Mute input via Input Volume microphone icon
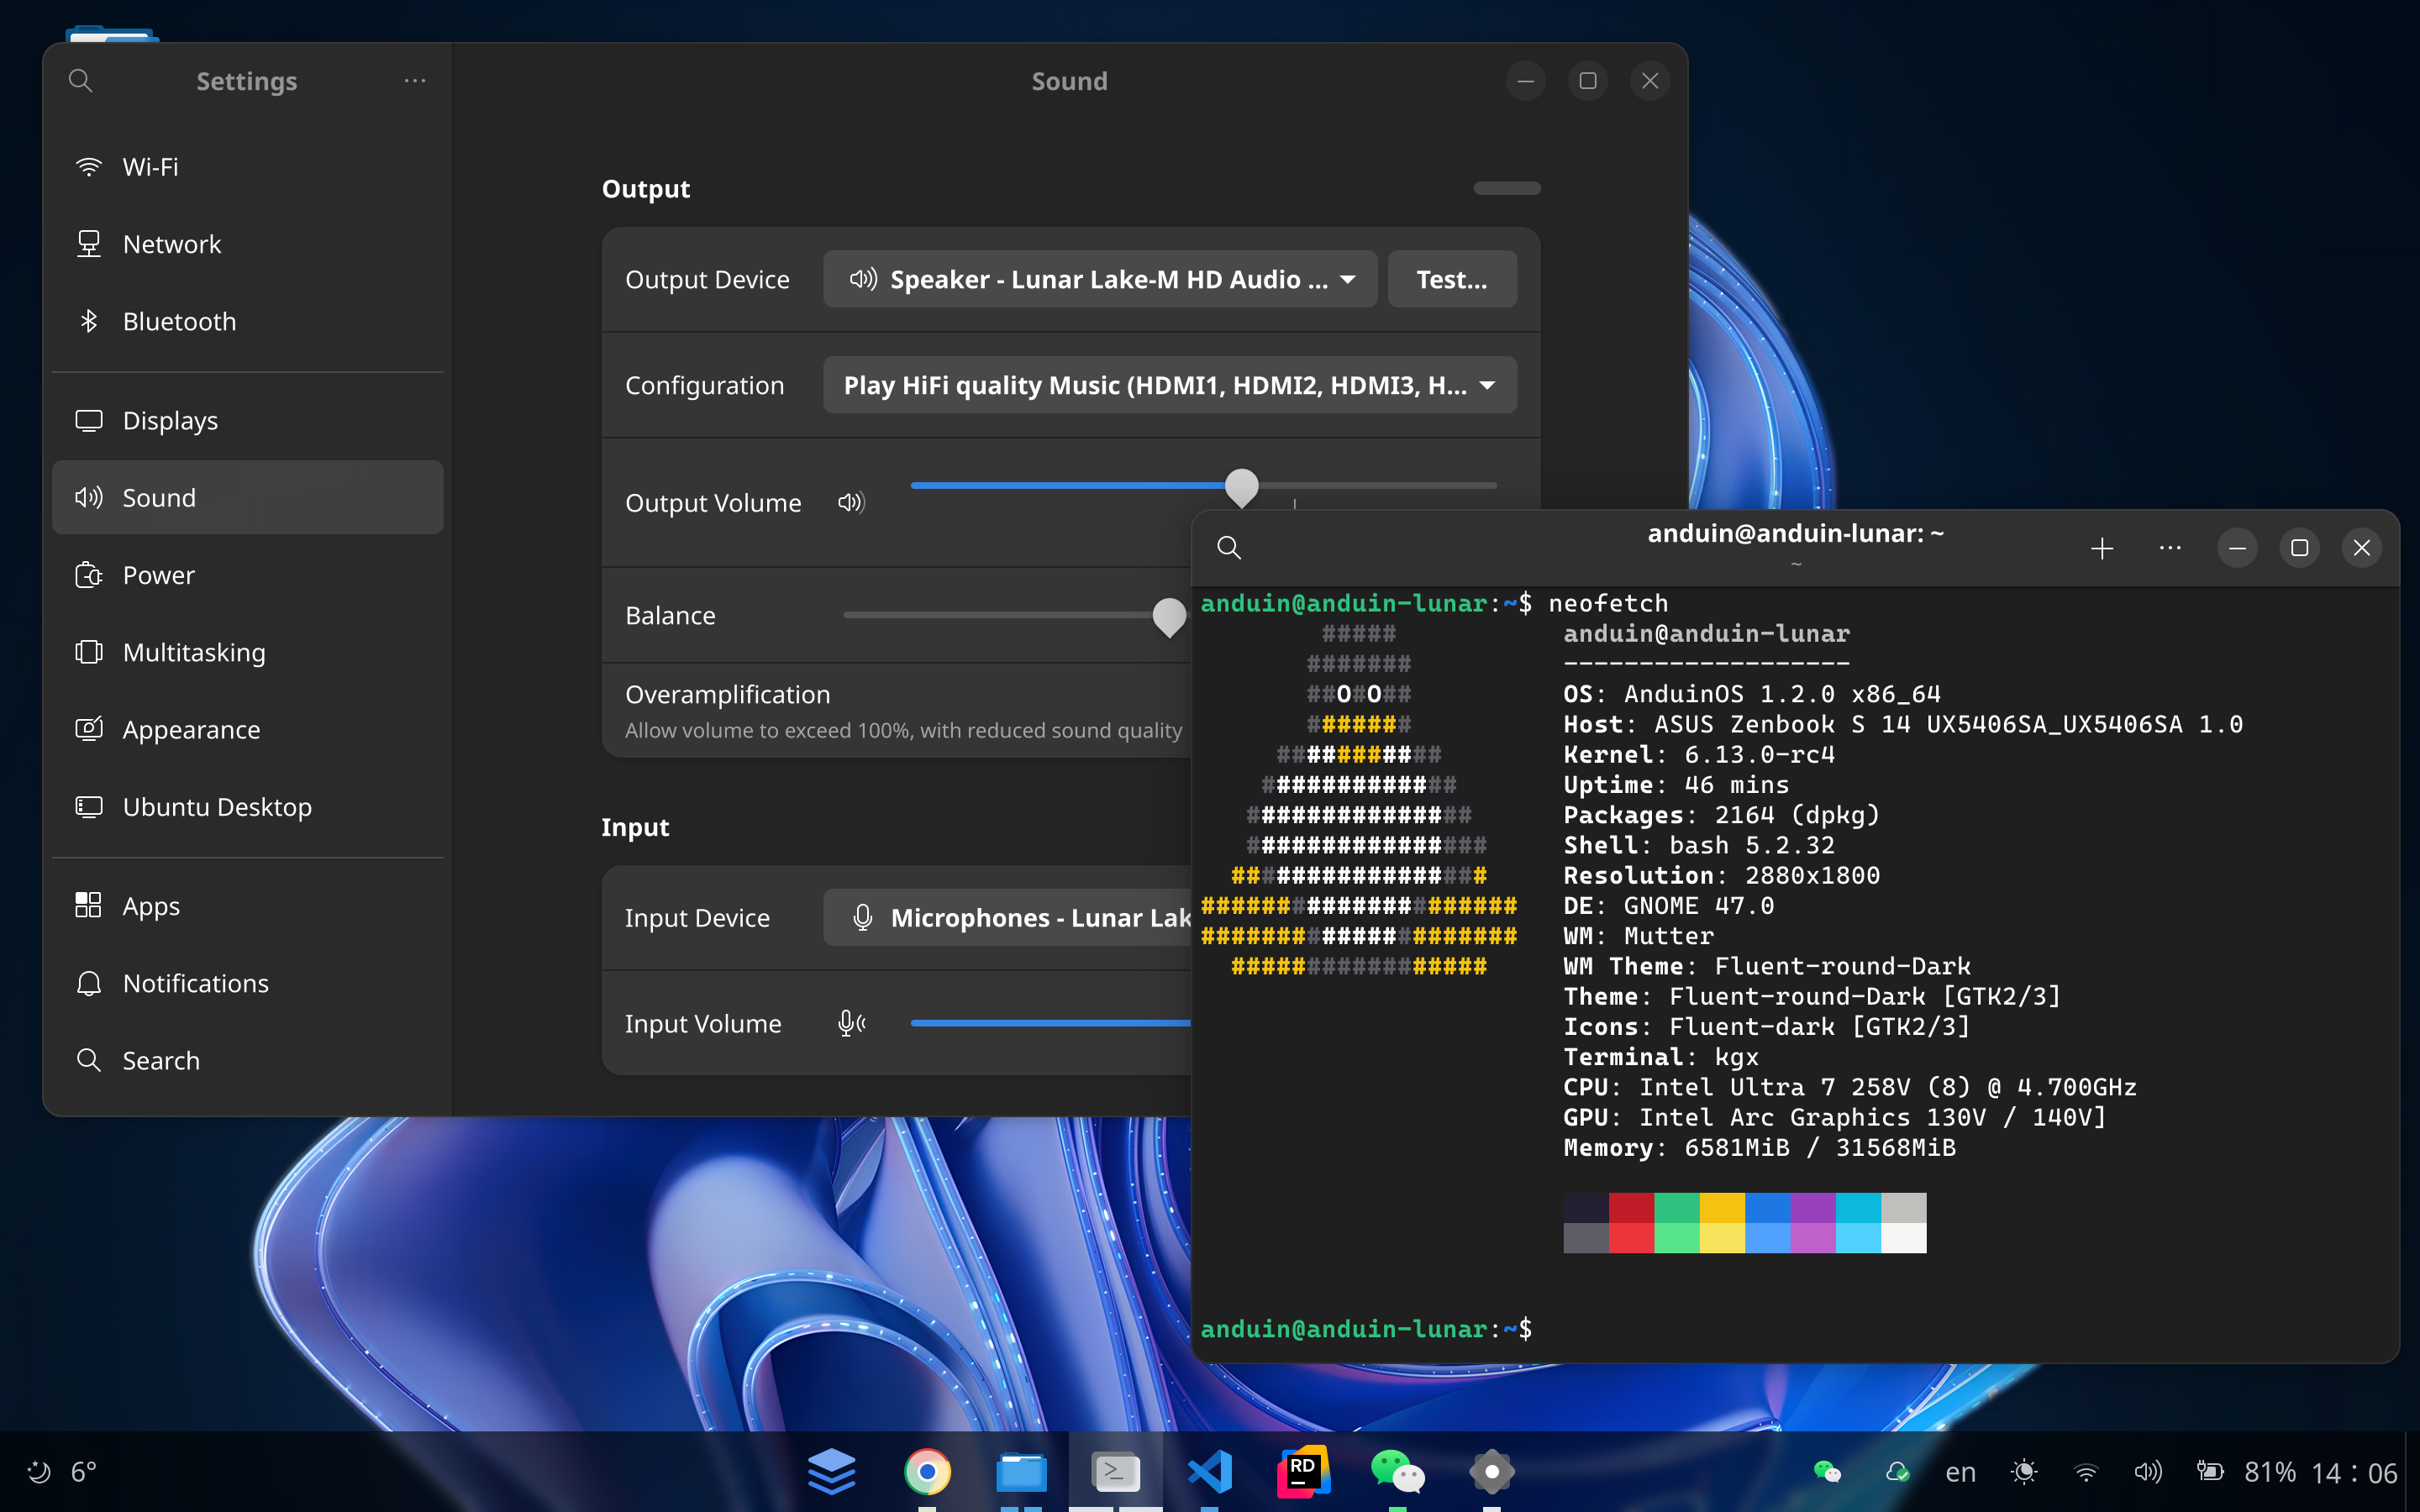 click(x=851, y=1023)
